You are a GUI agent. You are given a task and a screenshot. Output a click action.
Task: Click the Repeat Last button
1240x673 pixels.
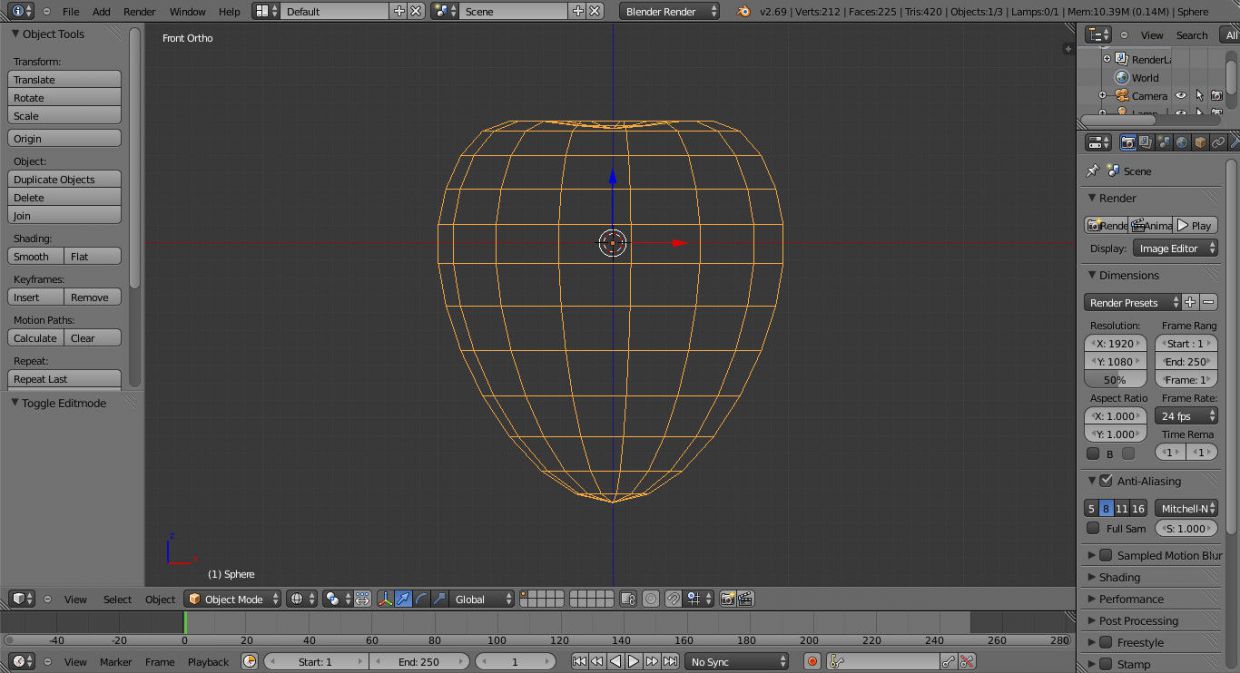click(x=64, y=379)
